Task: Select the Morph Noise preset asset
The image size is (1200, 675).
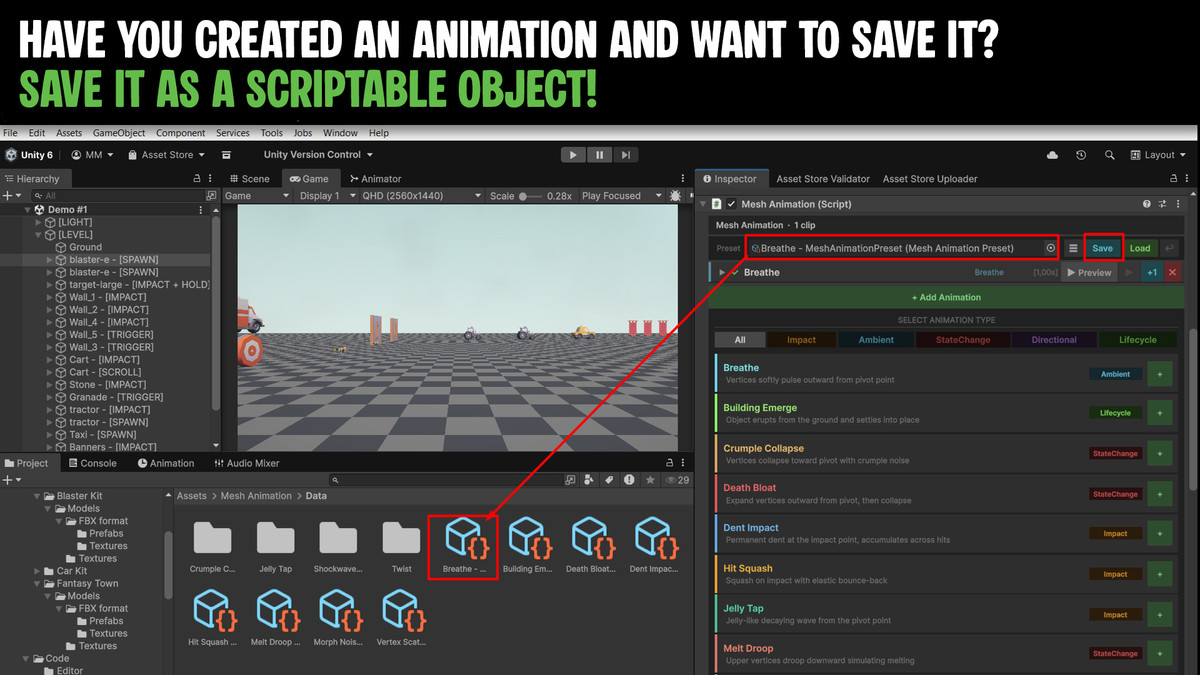Action: pos(337,619)
